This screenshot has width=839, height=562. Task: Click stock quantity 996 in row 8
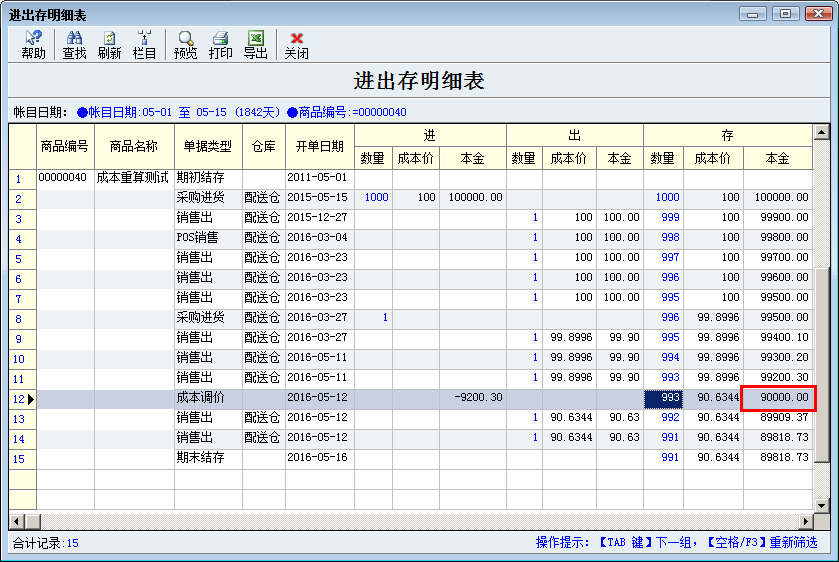[663, 318]
